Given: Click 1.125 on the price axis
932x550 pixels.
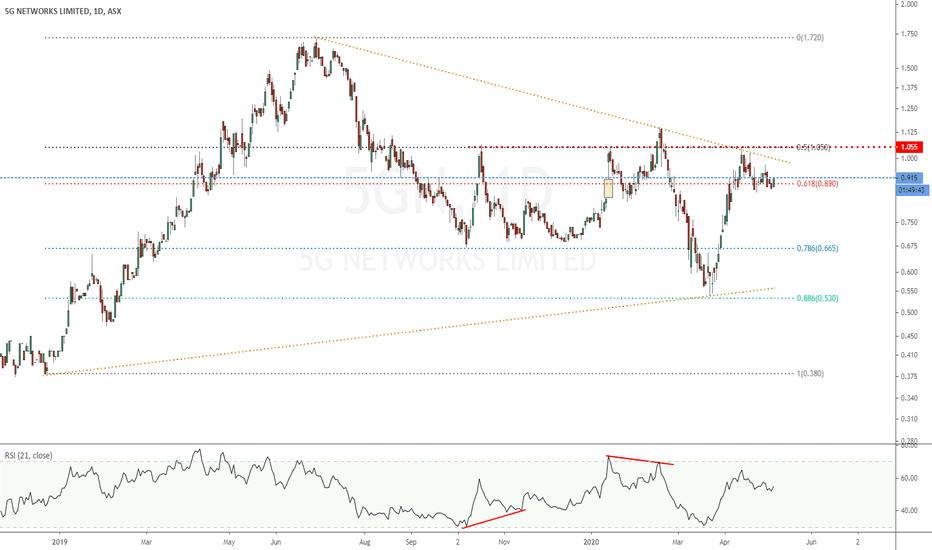Looking at the screenshot, I should coord(909,133).
